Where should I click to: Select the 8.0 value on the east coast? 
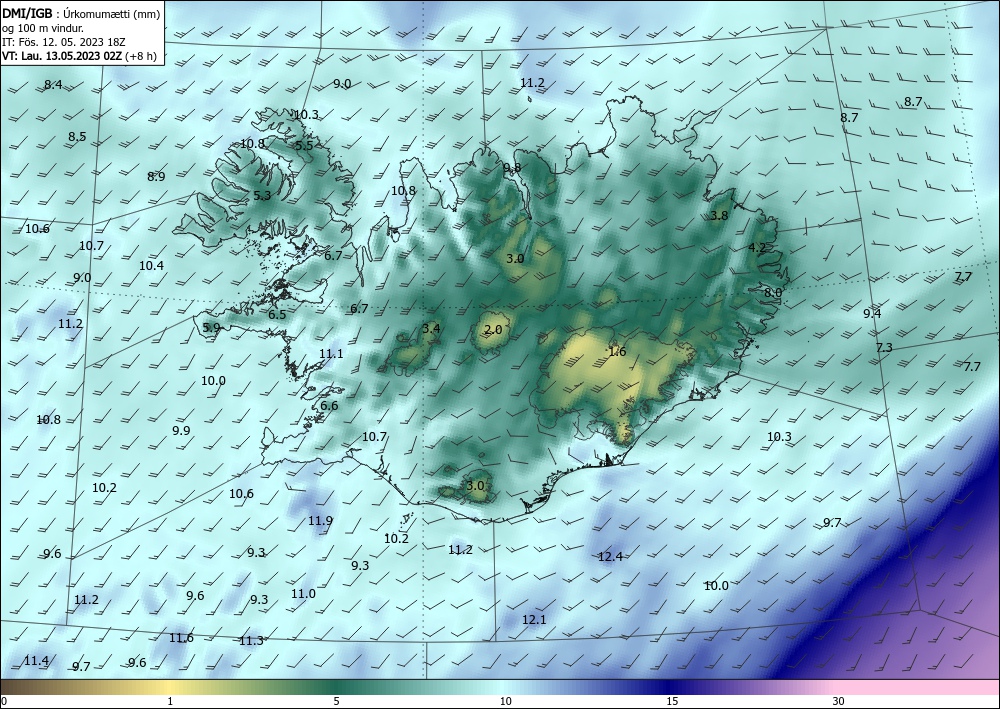pos(773,293)
